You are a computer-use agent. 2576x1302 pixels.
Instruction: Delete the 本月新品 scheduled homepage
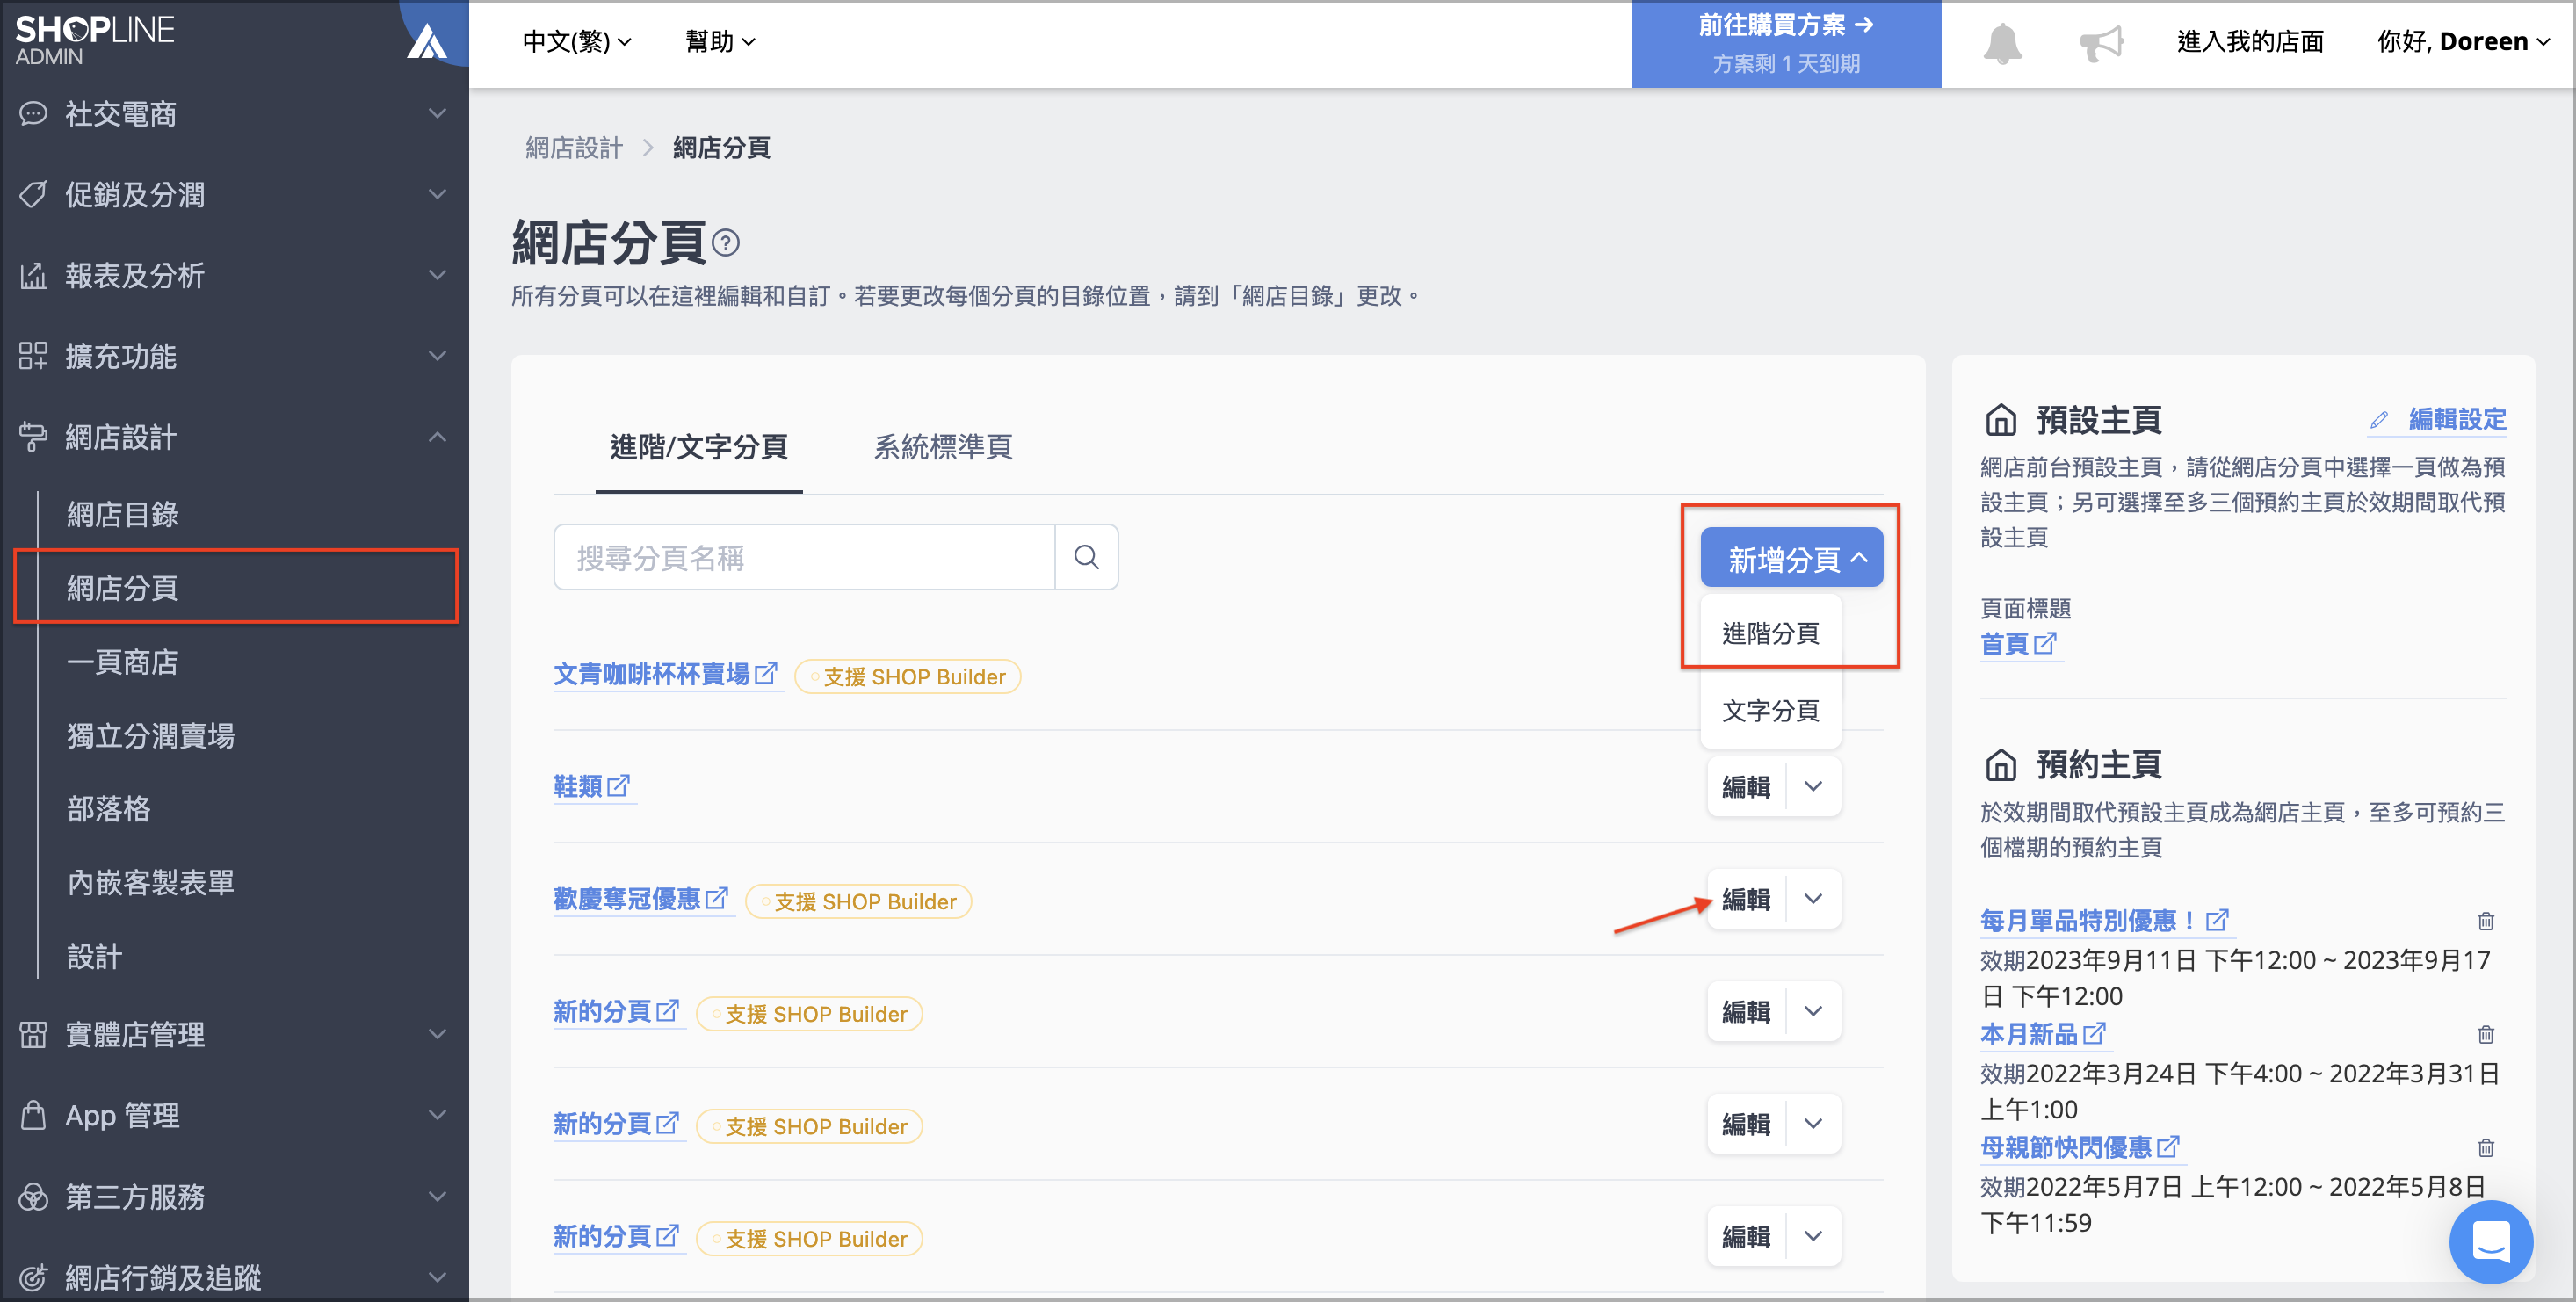point(2485,1033)
